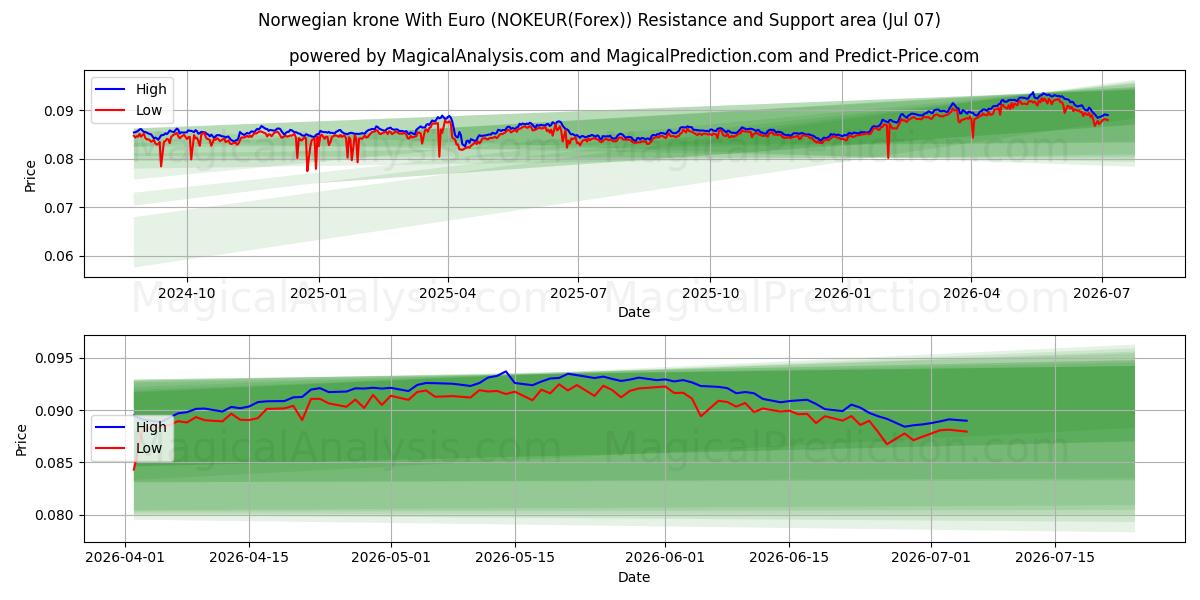Click the 2025-10 date tick label
The height and width of the screenshot is (600, 1200).
click(711, 294)
